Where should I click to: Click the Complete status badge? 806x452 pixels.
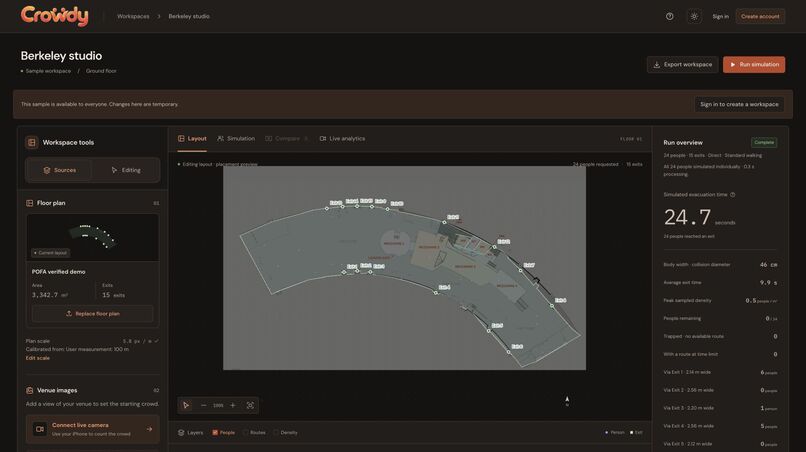(x=764, y=142)
